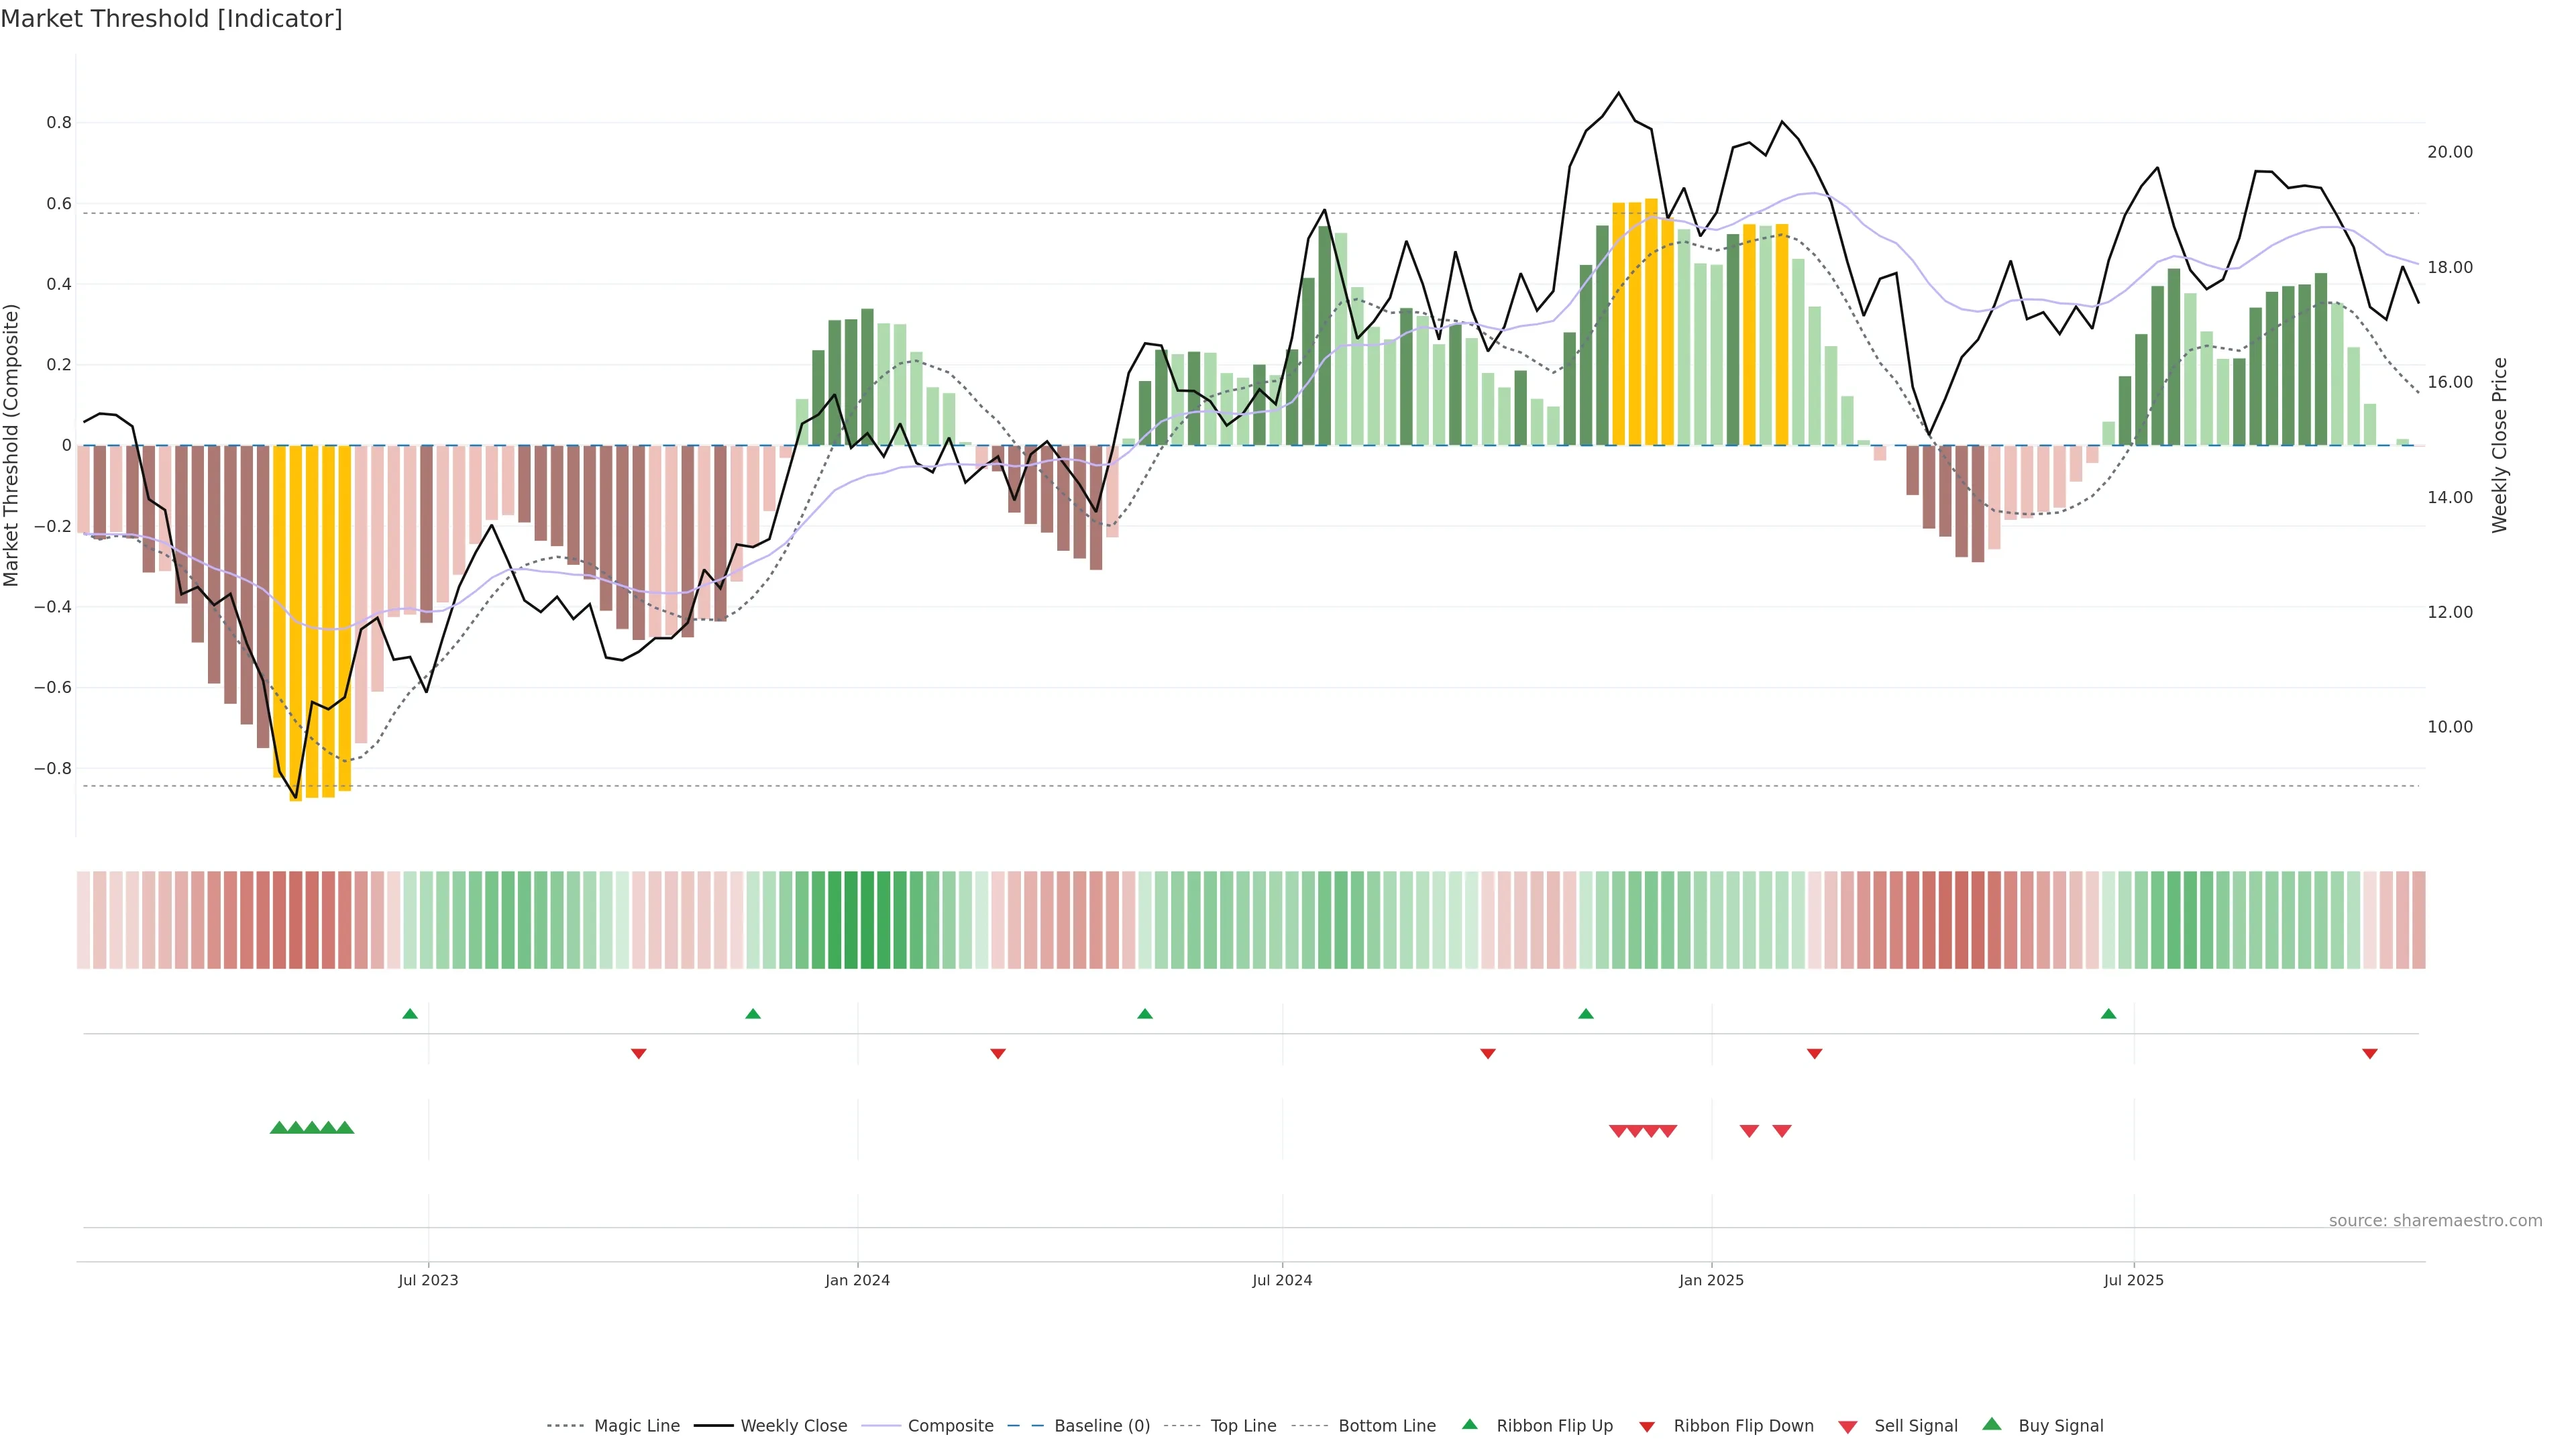Click the last red ribbon flip-down marker
The height and width of the screenshot is (1449, 2576).
[x=2370, y=1054]
